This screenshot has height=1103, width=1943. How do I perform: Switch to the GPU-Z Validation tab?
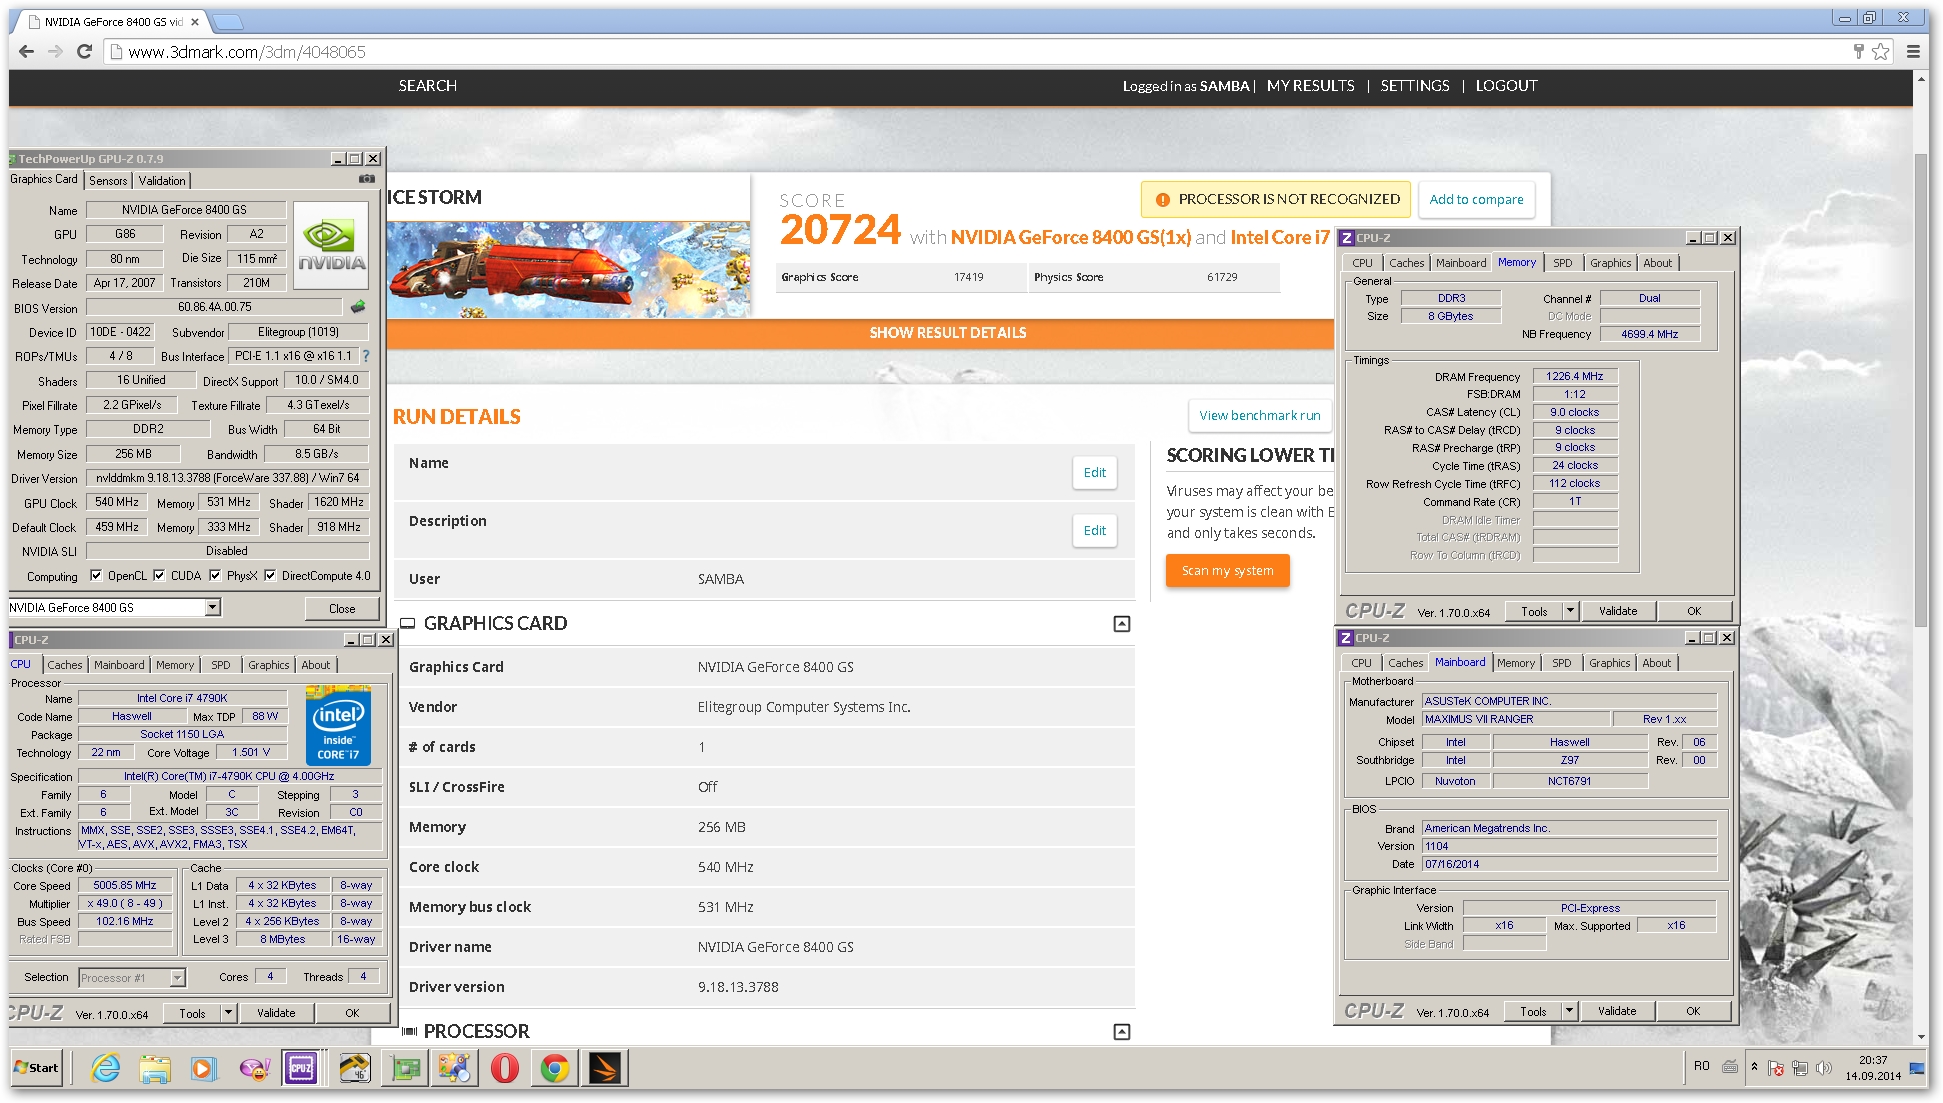pyautogui.click(x=162, y=181)
